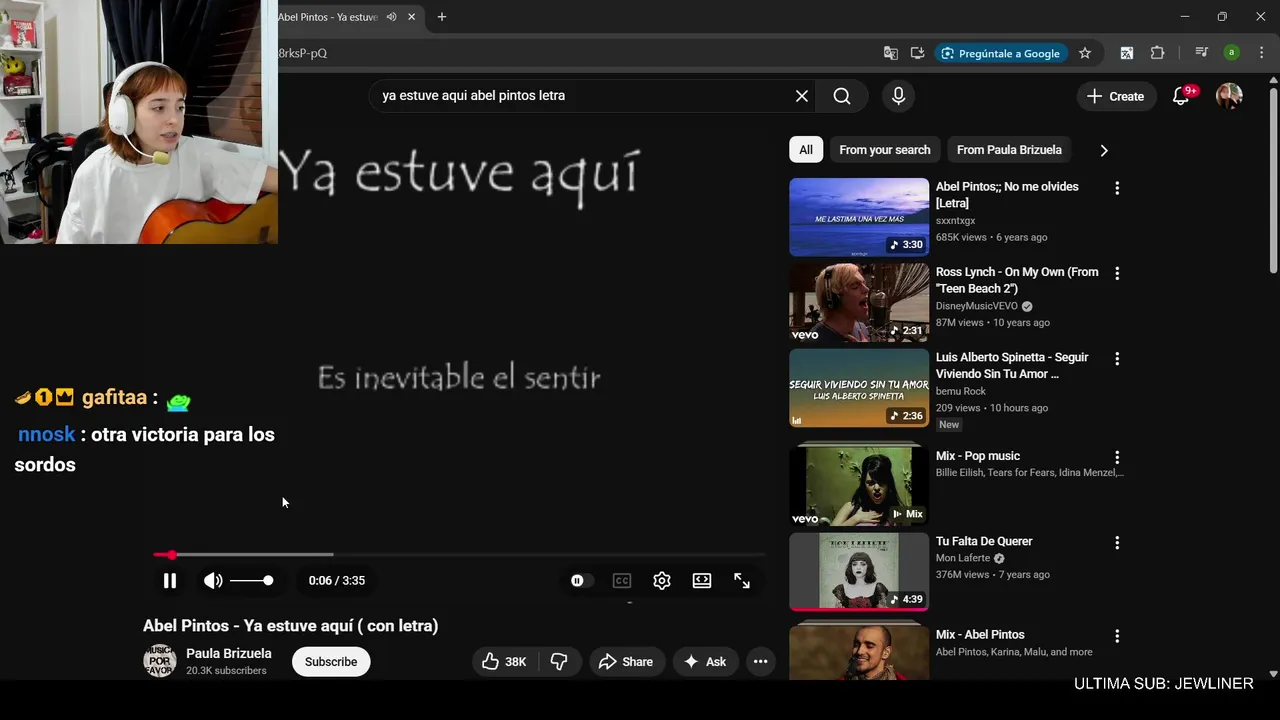1280x720 pixels.
Task: Adjust the player volume slider
Action: [x=251, y=580]
